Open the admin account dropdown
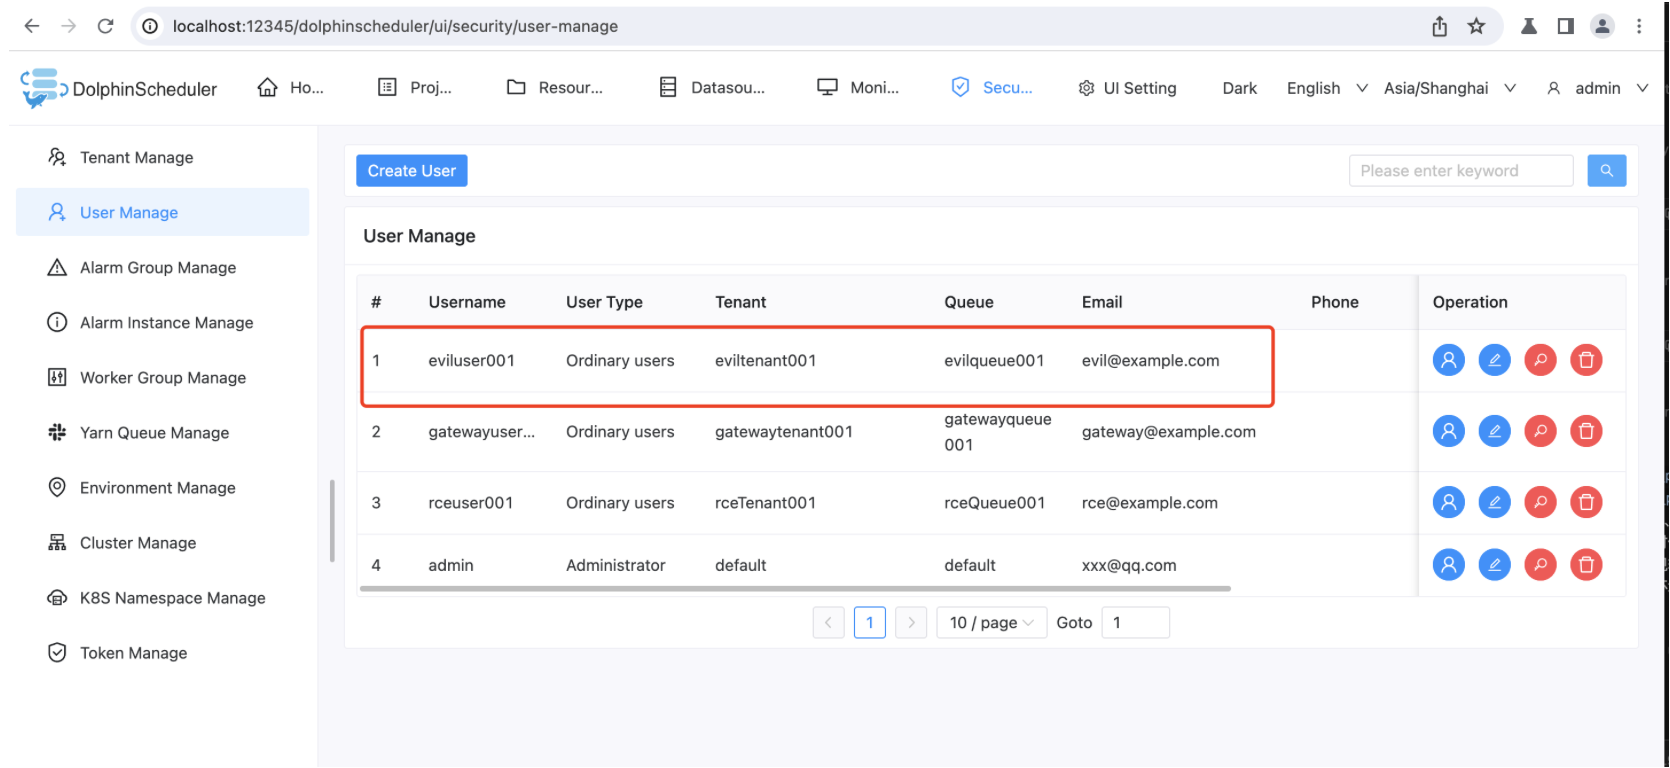Screen dimensions: 1670x768 click(x=1597, y=88)
